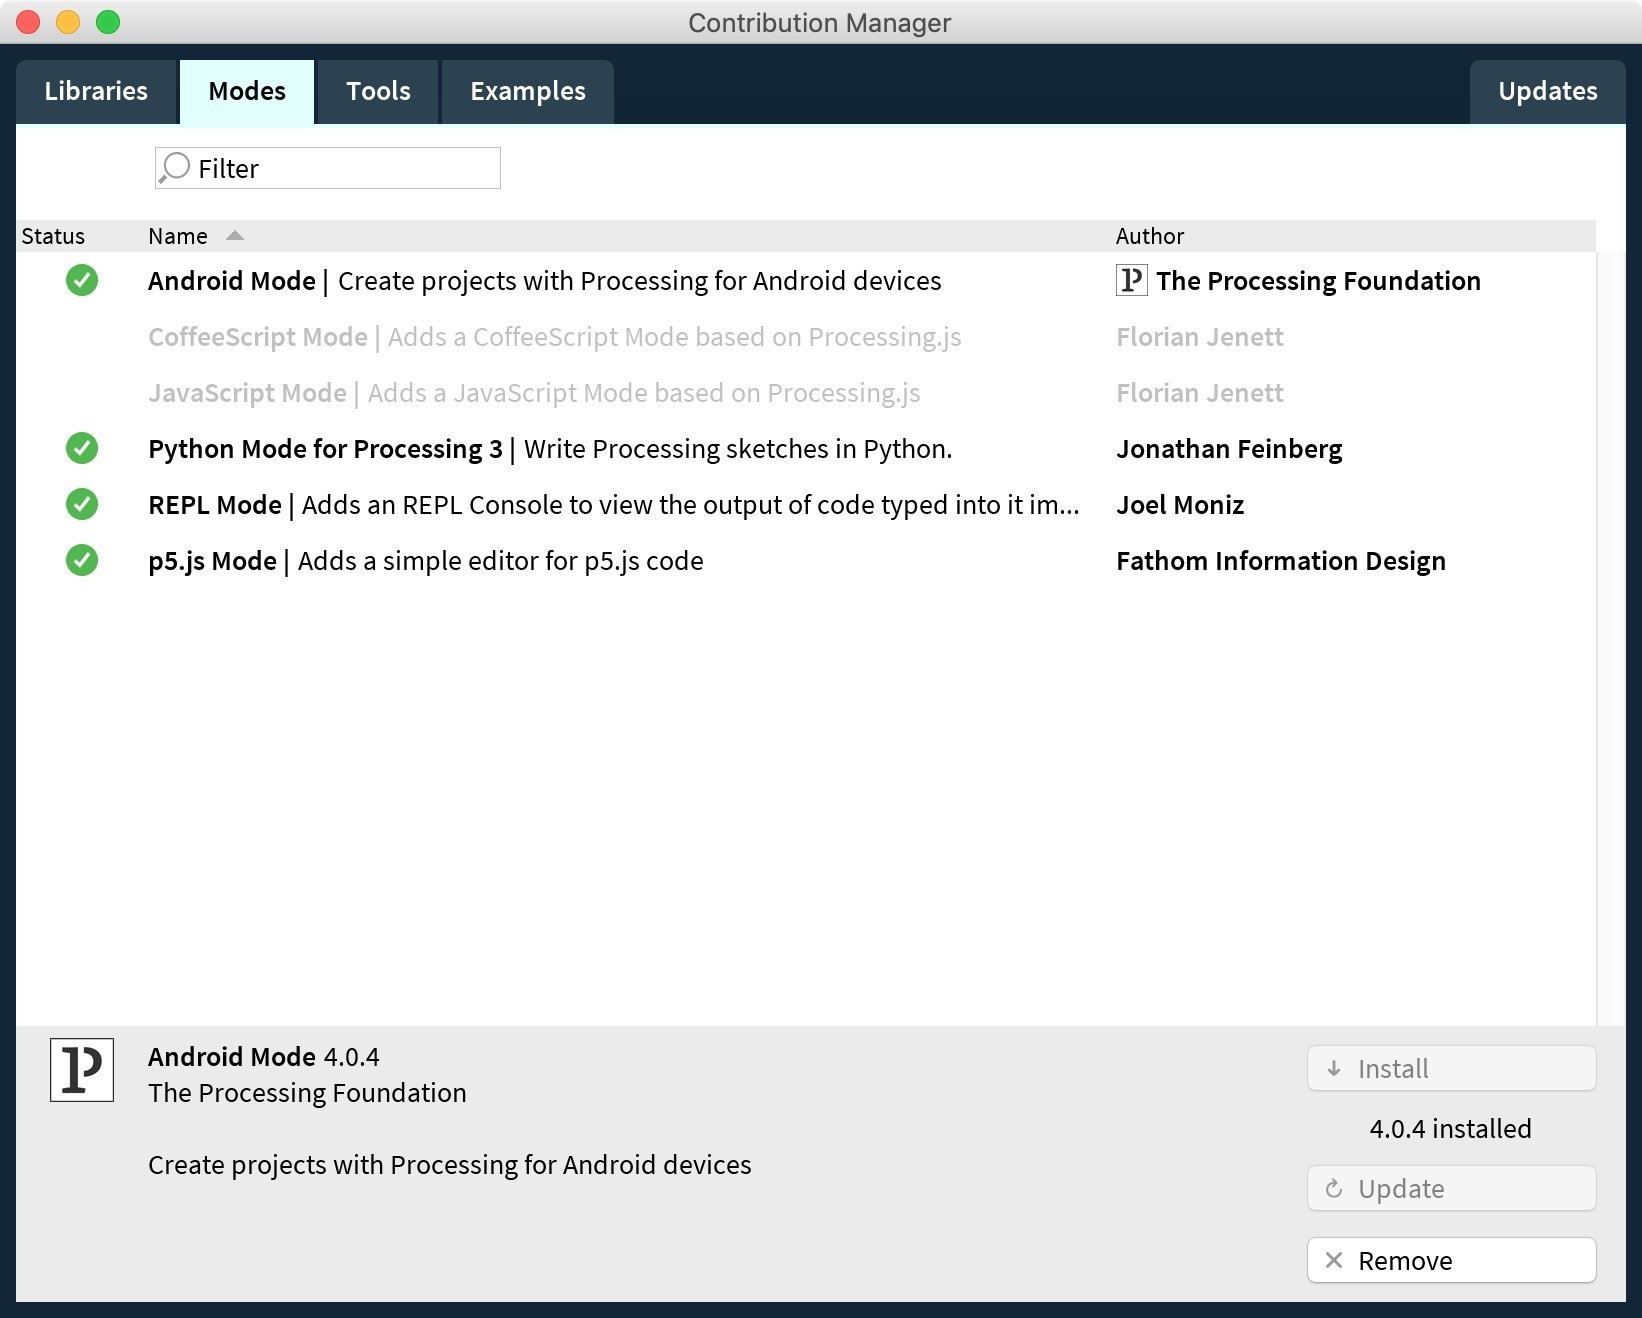Click the green status icon for REPL Mode
The height and width of the screenshot is (1318, 1642).
pos(82,505)
